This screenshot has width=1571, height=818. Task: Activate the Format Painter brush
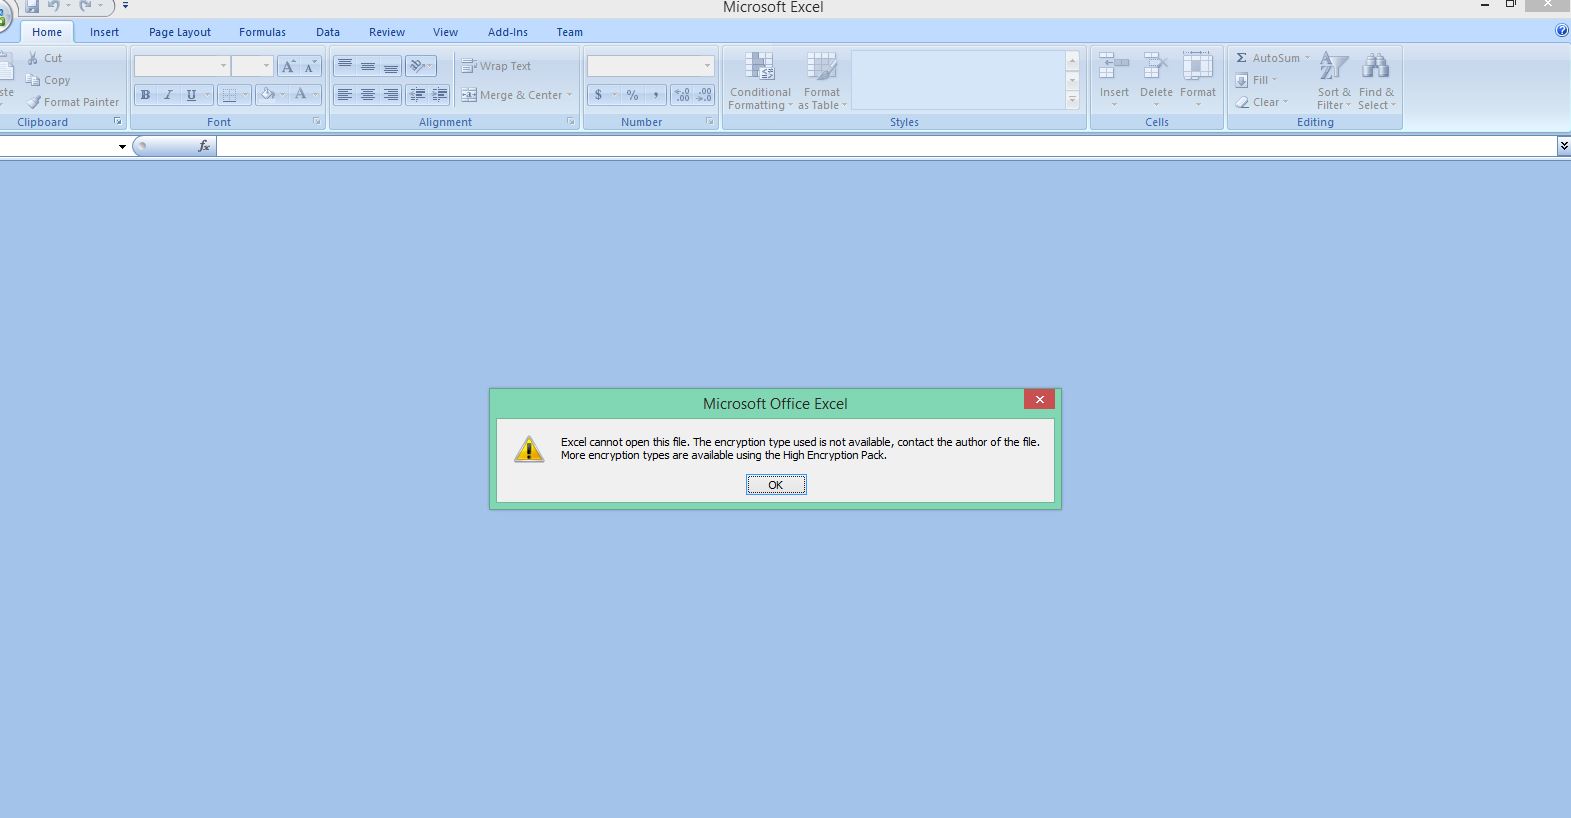73,102
